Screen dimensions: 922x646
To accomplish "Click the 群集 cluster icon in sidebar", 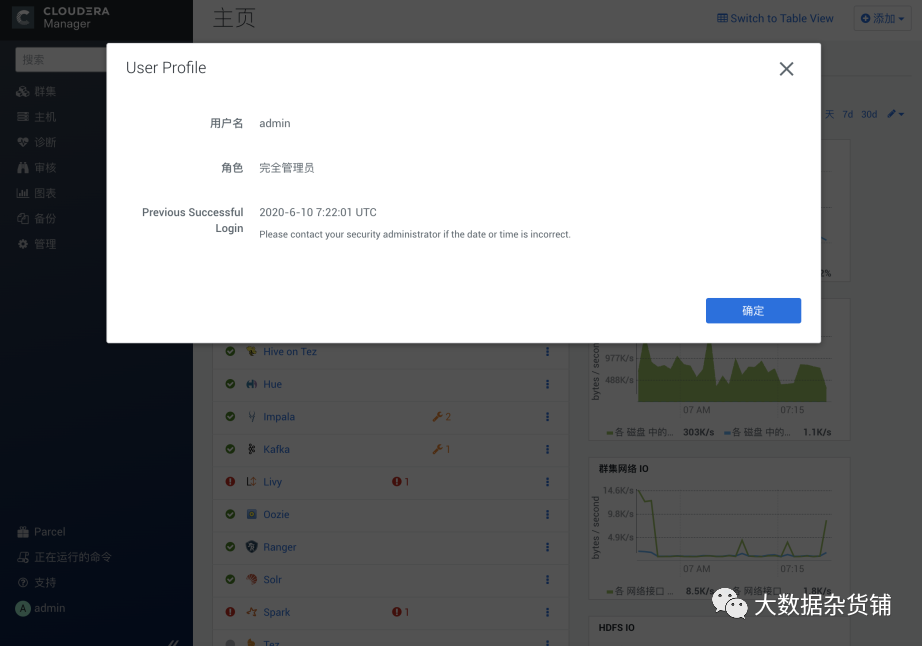I will click(x=22, y=92).
